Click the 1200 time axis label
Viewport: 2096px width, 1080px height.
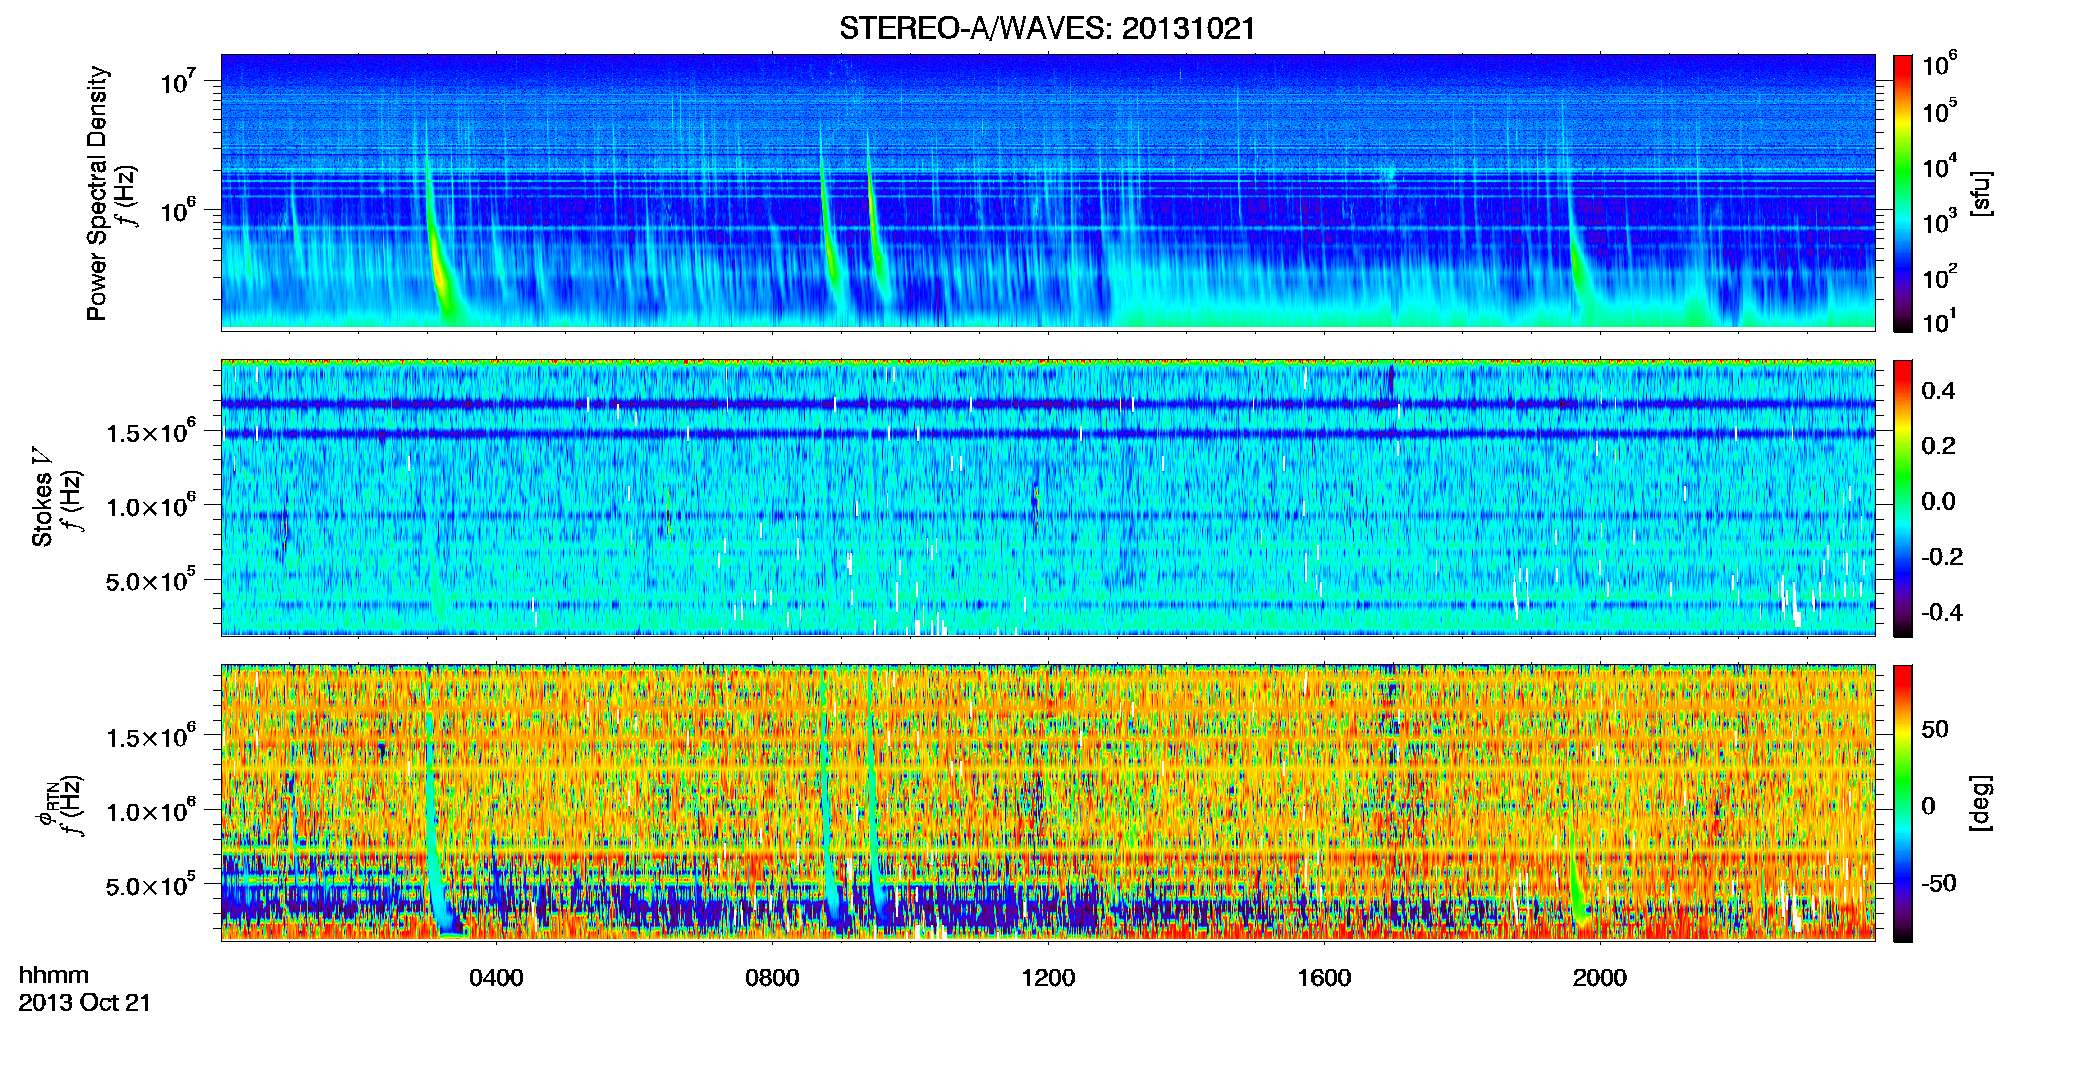pos(1048,978)
